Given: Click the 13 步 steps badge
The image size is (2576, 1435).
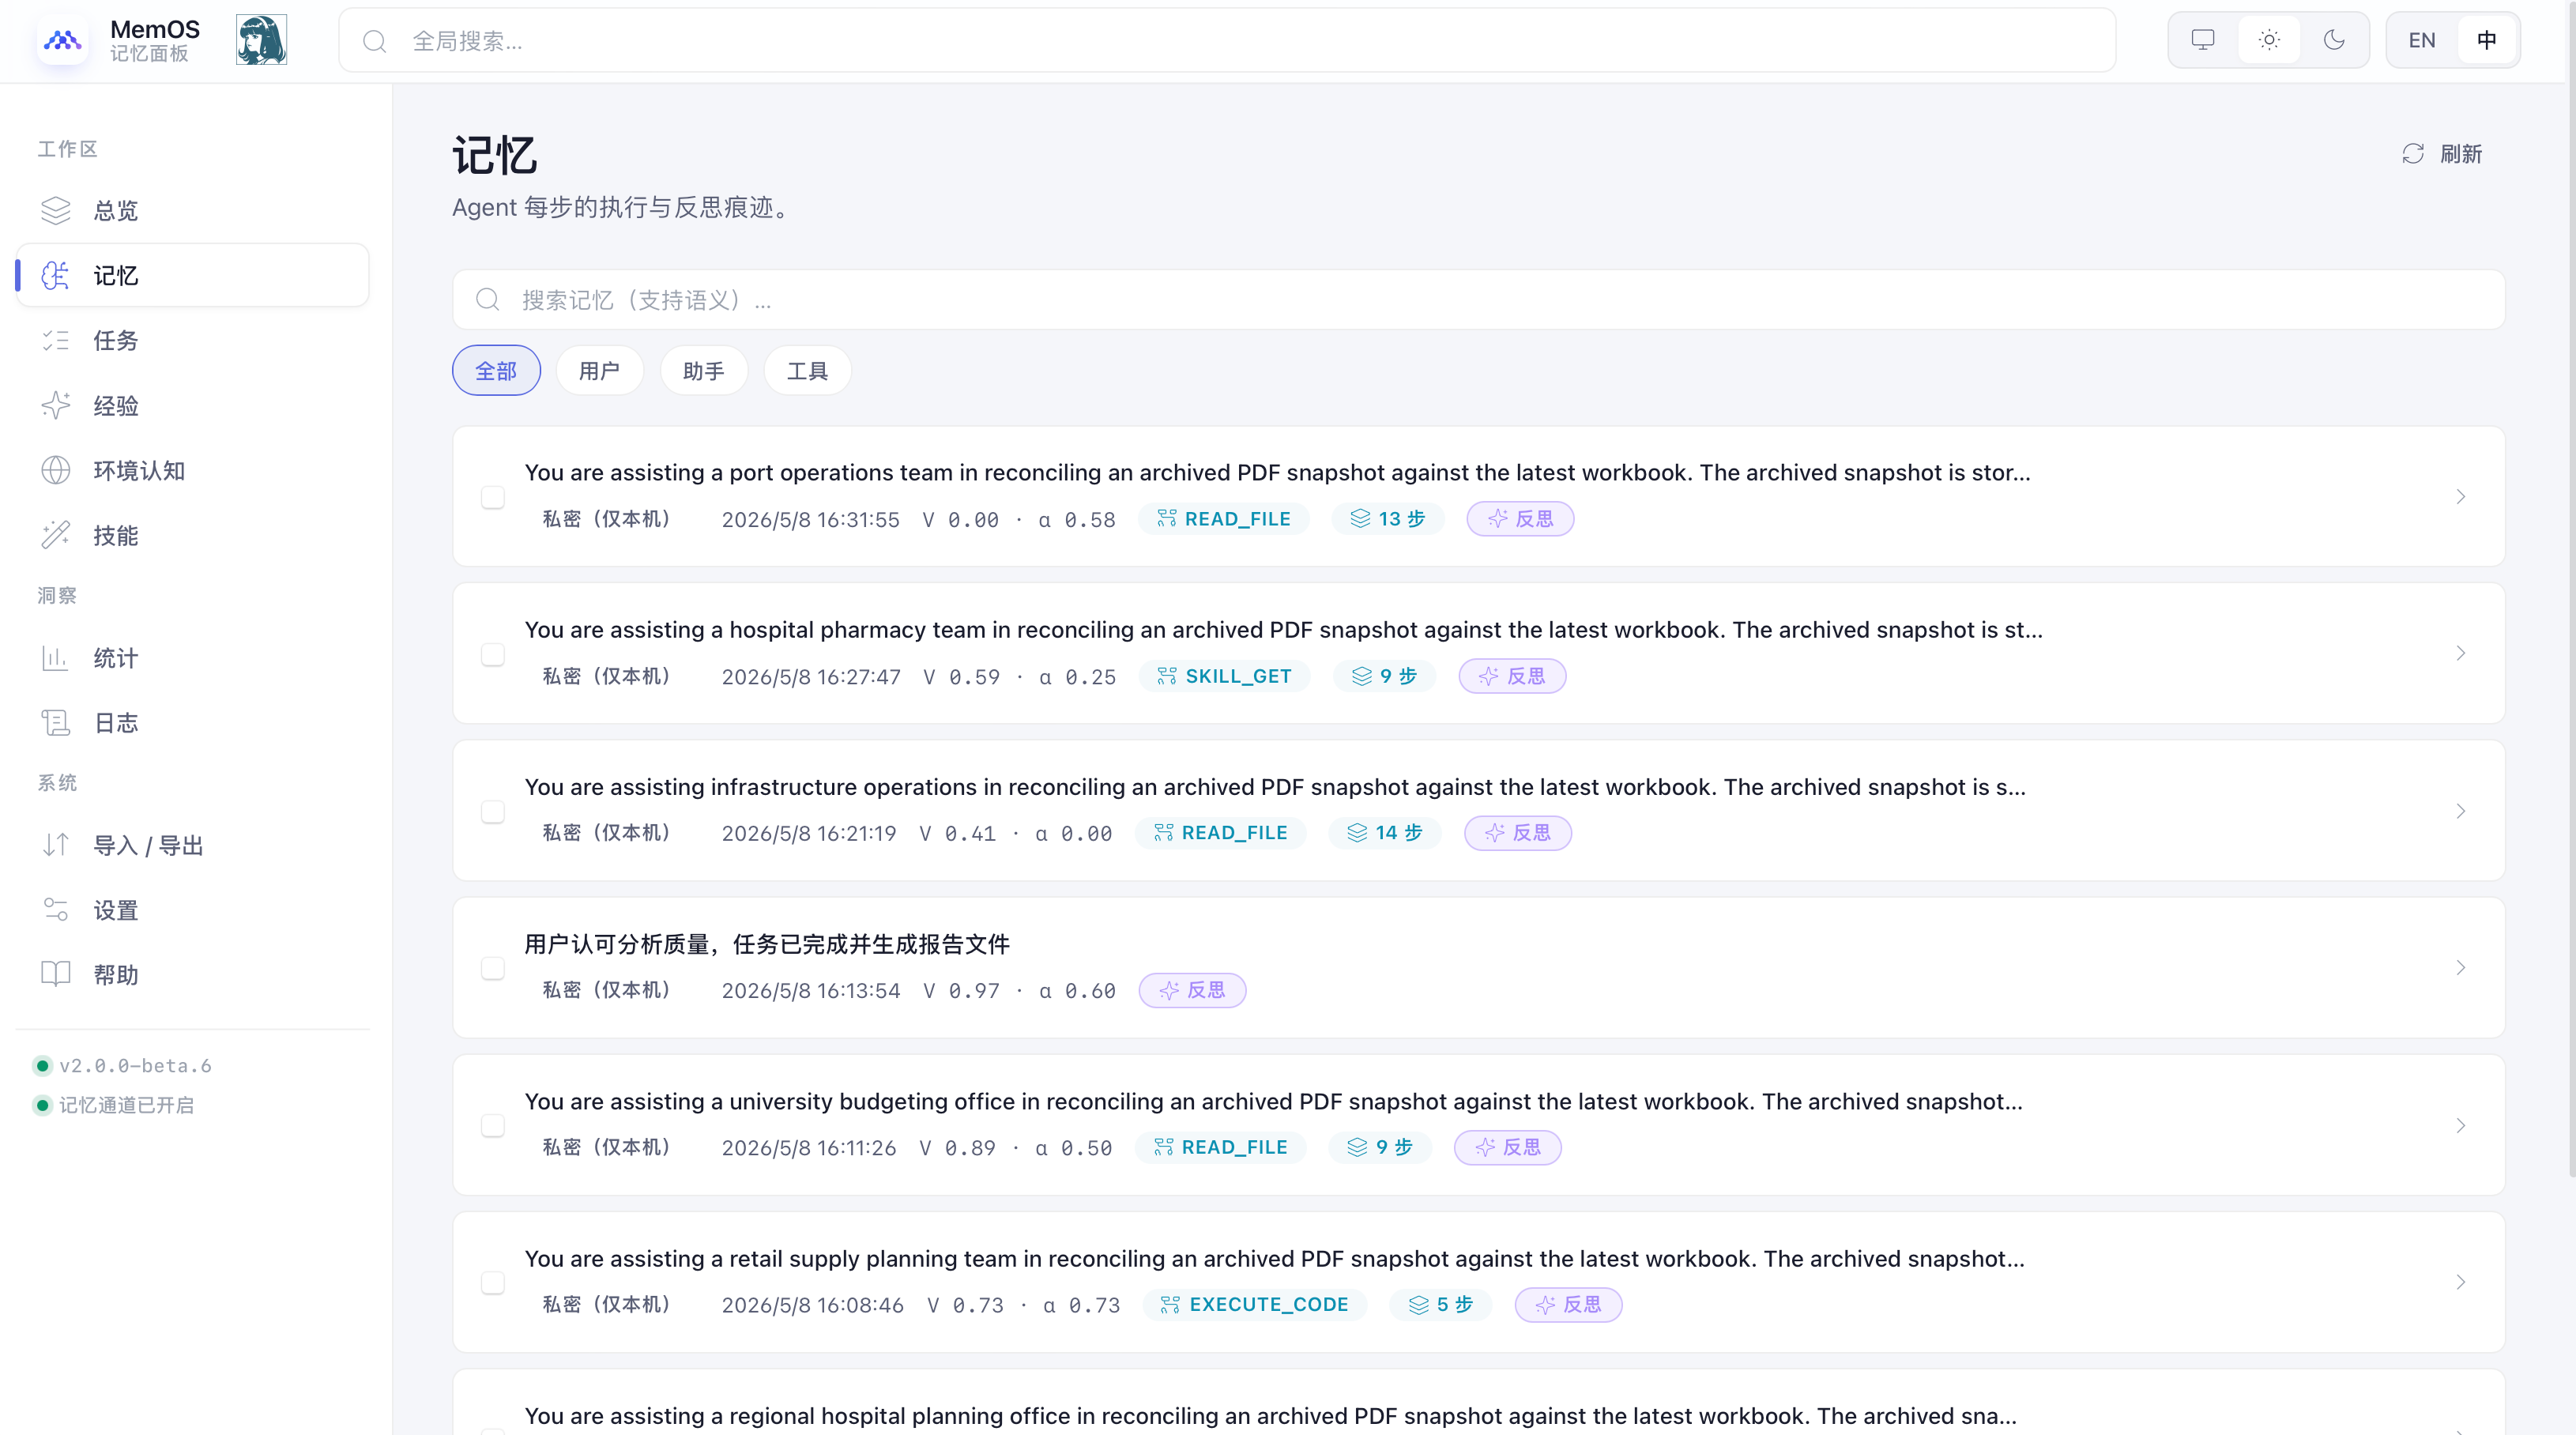Looking at the screenshot, I should pos(1388,519).
